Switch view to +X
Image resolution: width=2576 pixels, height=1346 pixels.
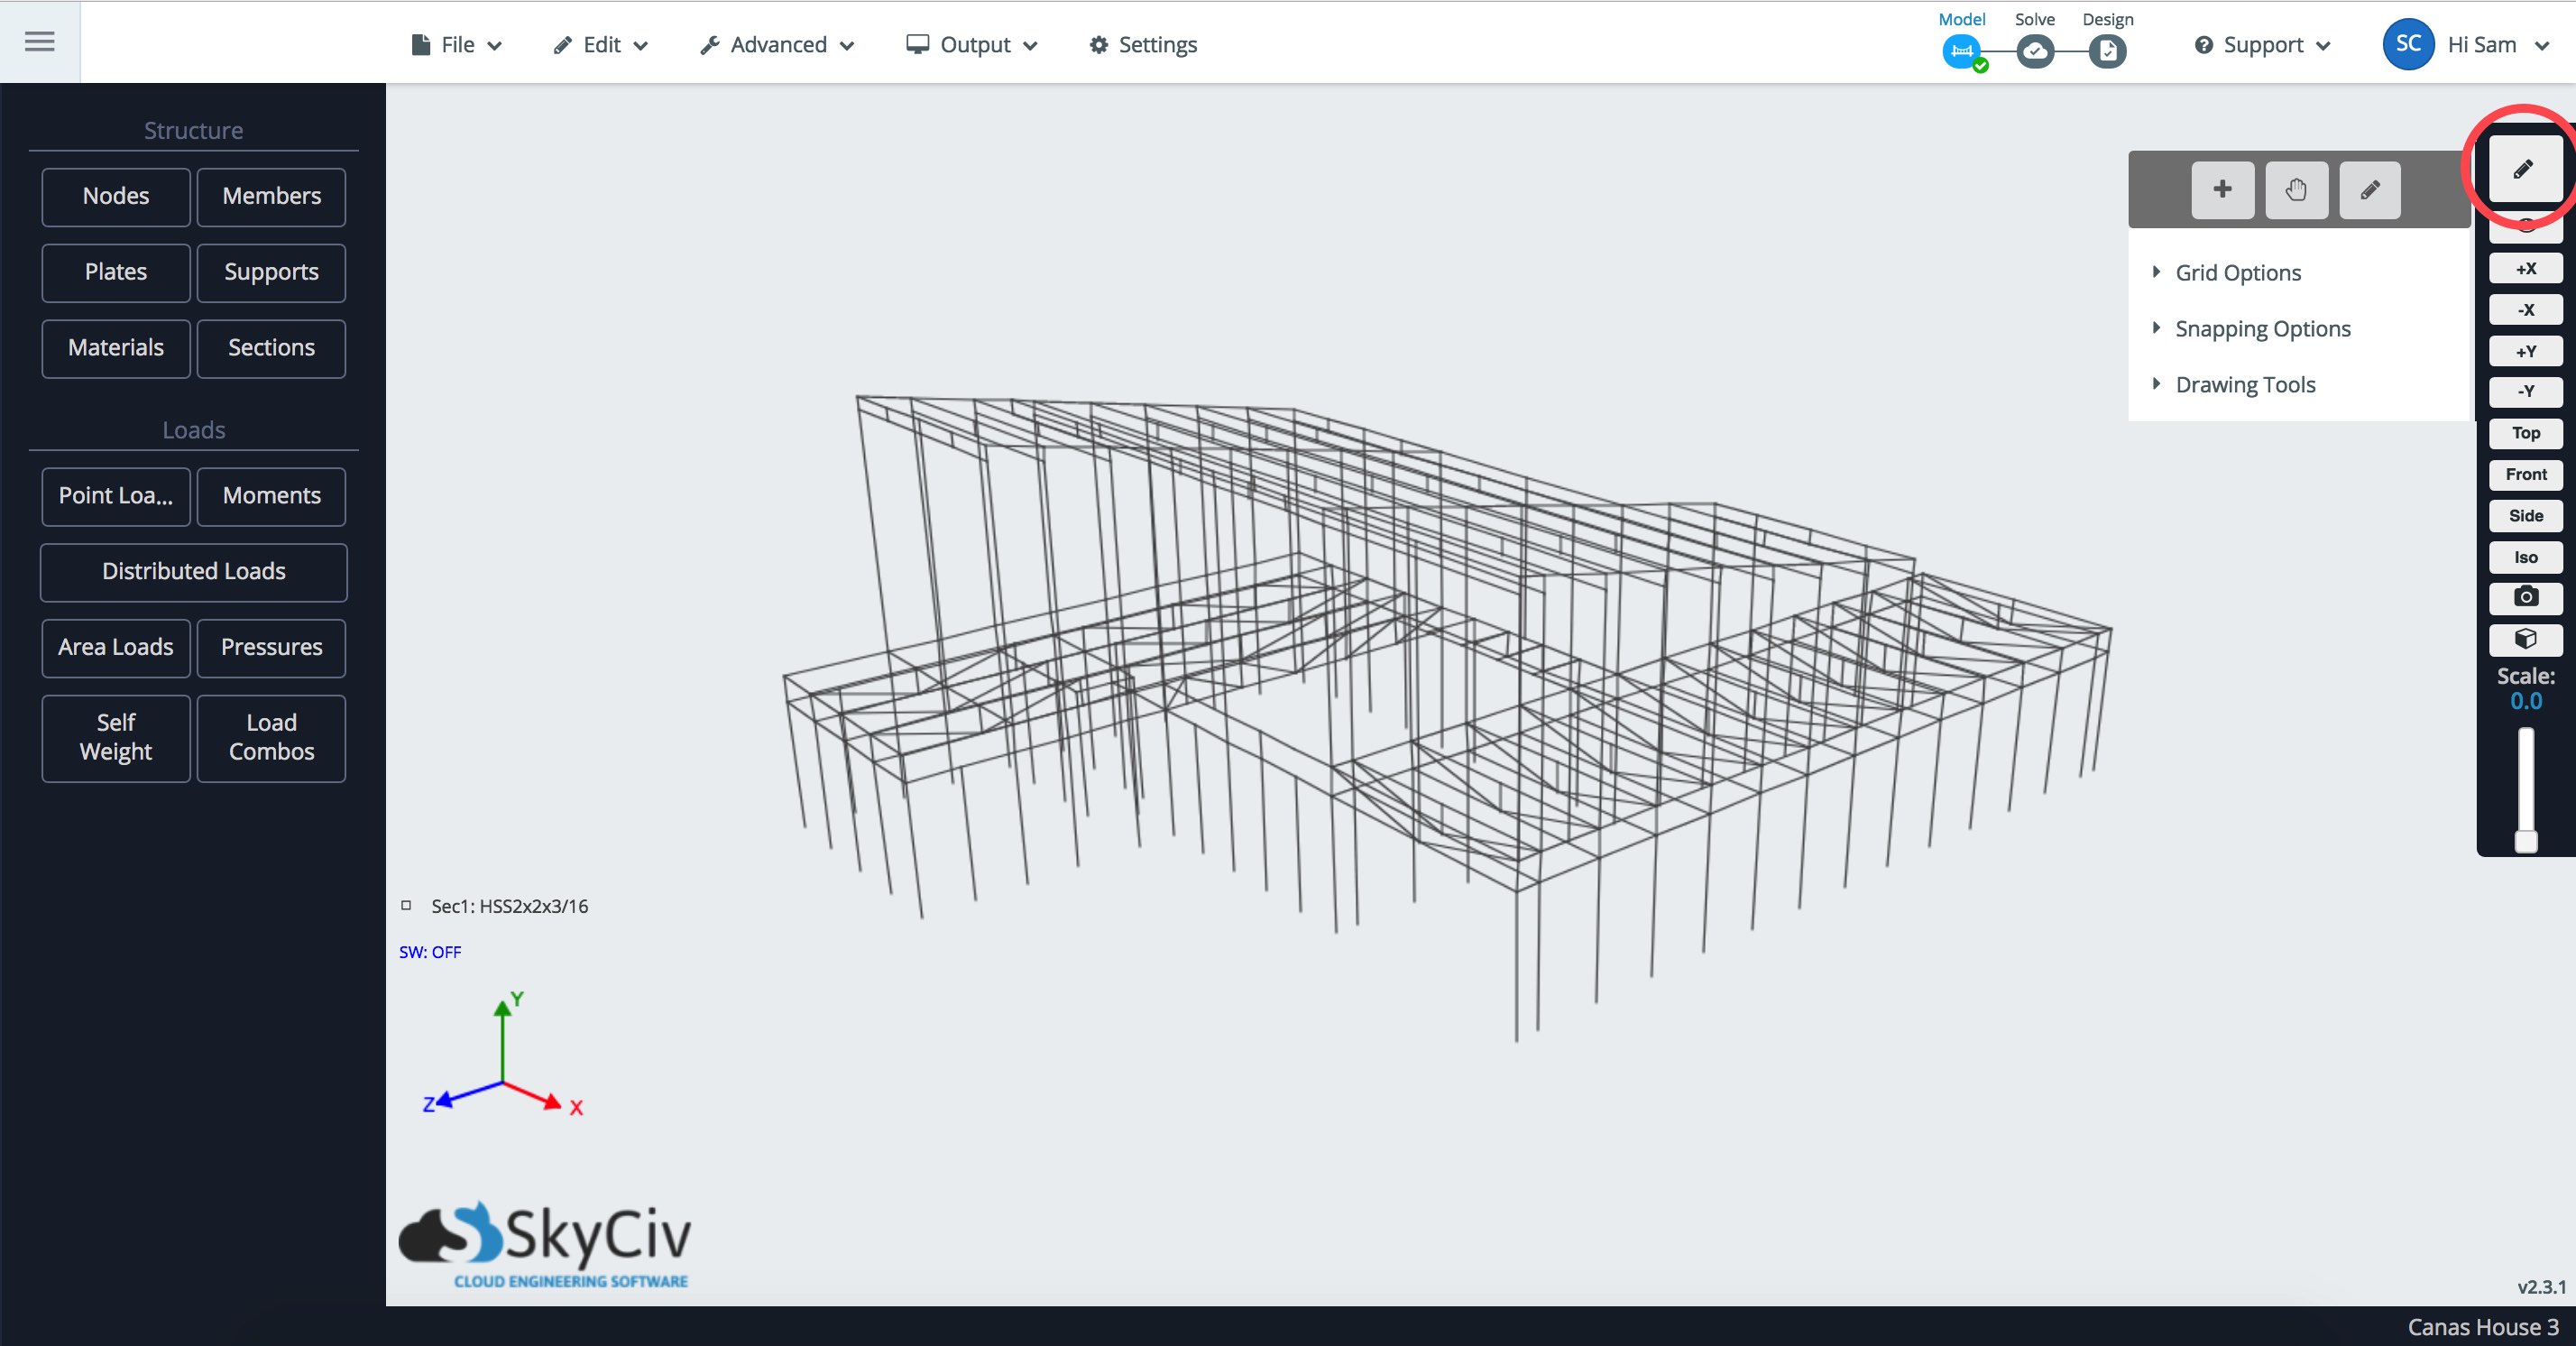[2526, 268]
